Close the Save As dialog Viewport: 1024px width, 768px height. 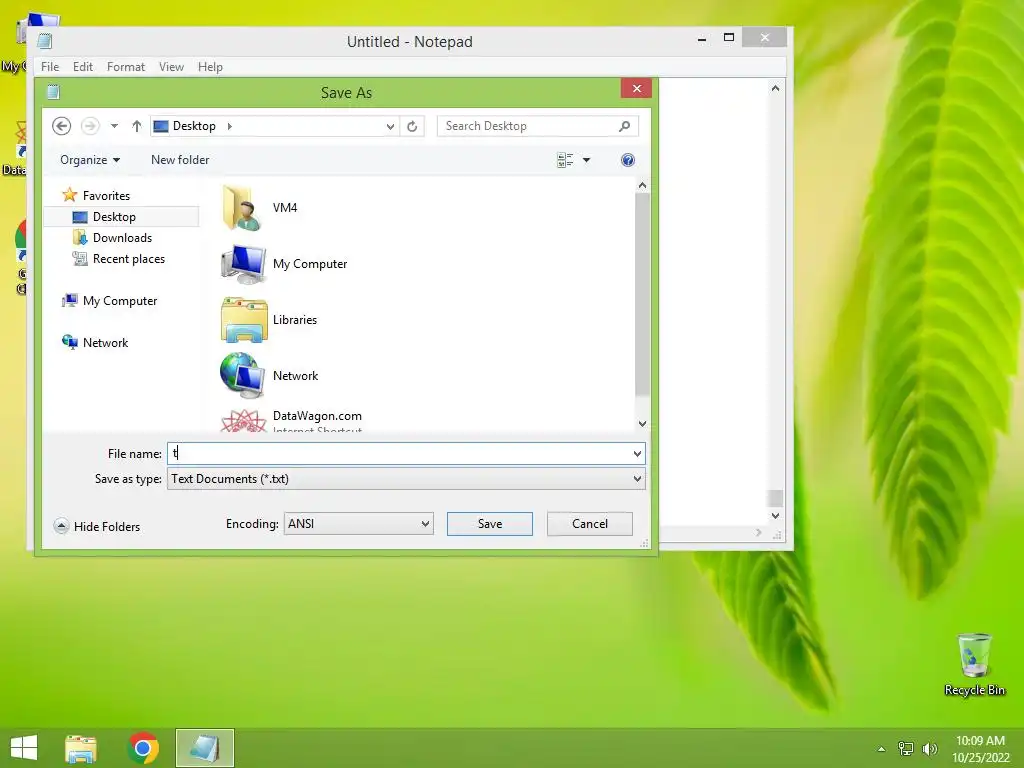click(x=637, y=89)
